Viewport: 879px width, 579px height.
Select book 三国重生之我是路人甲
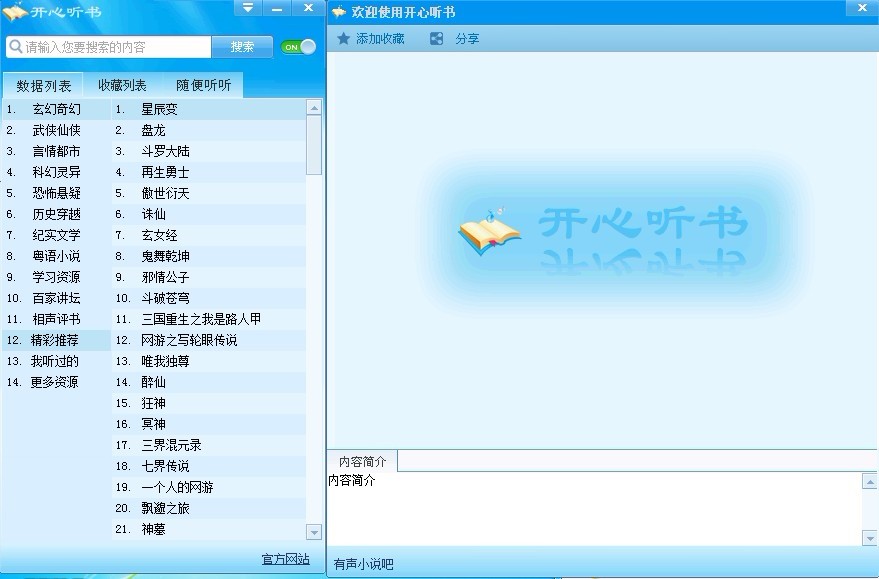pyautogui.click(x=209, y=319)
